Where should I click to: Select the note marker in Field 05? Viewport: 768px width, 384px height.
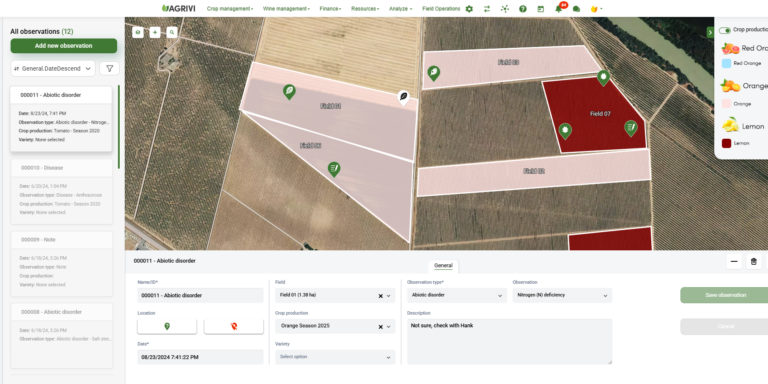(334, 169)
